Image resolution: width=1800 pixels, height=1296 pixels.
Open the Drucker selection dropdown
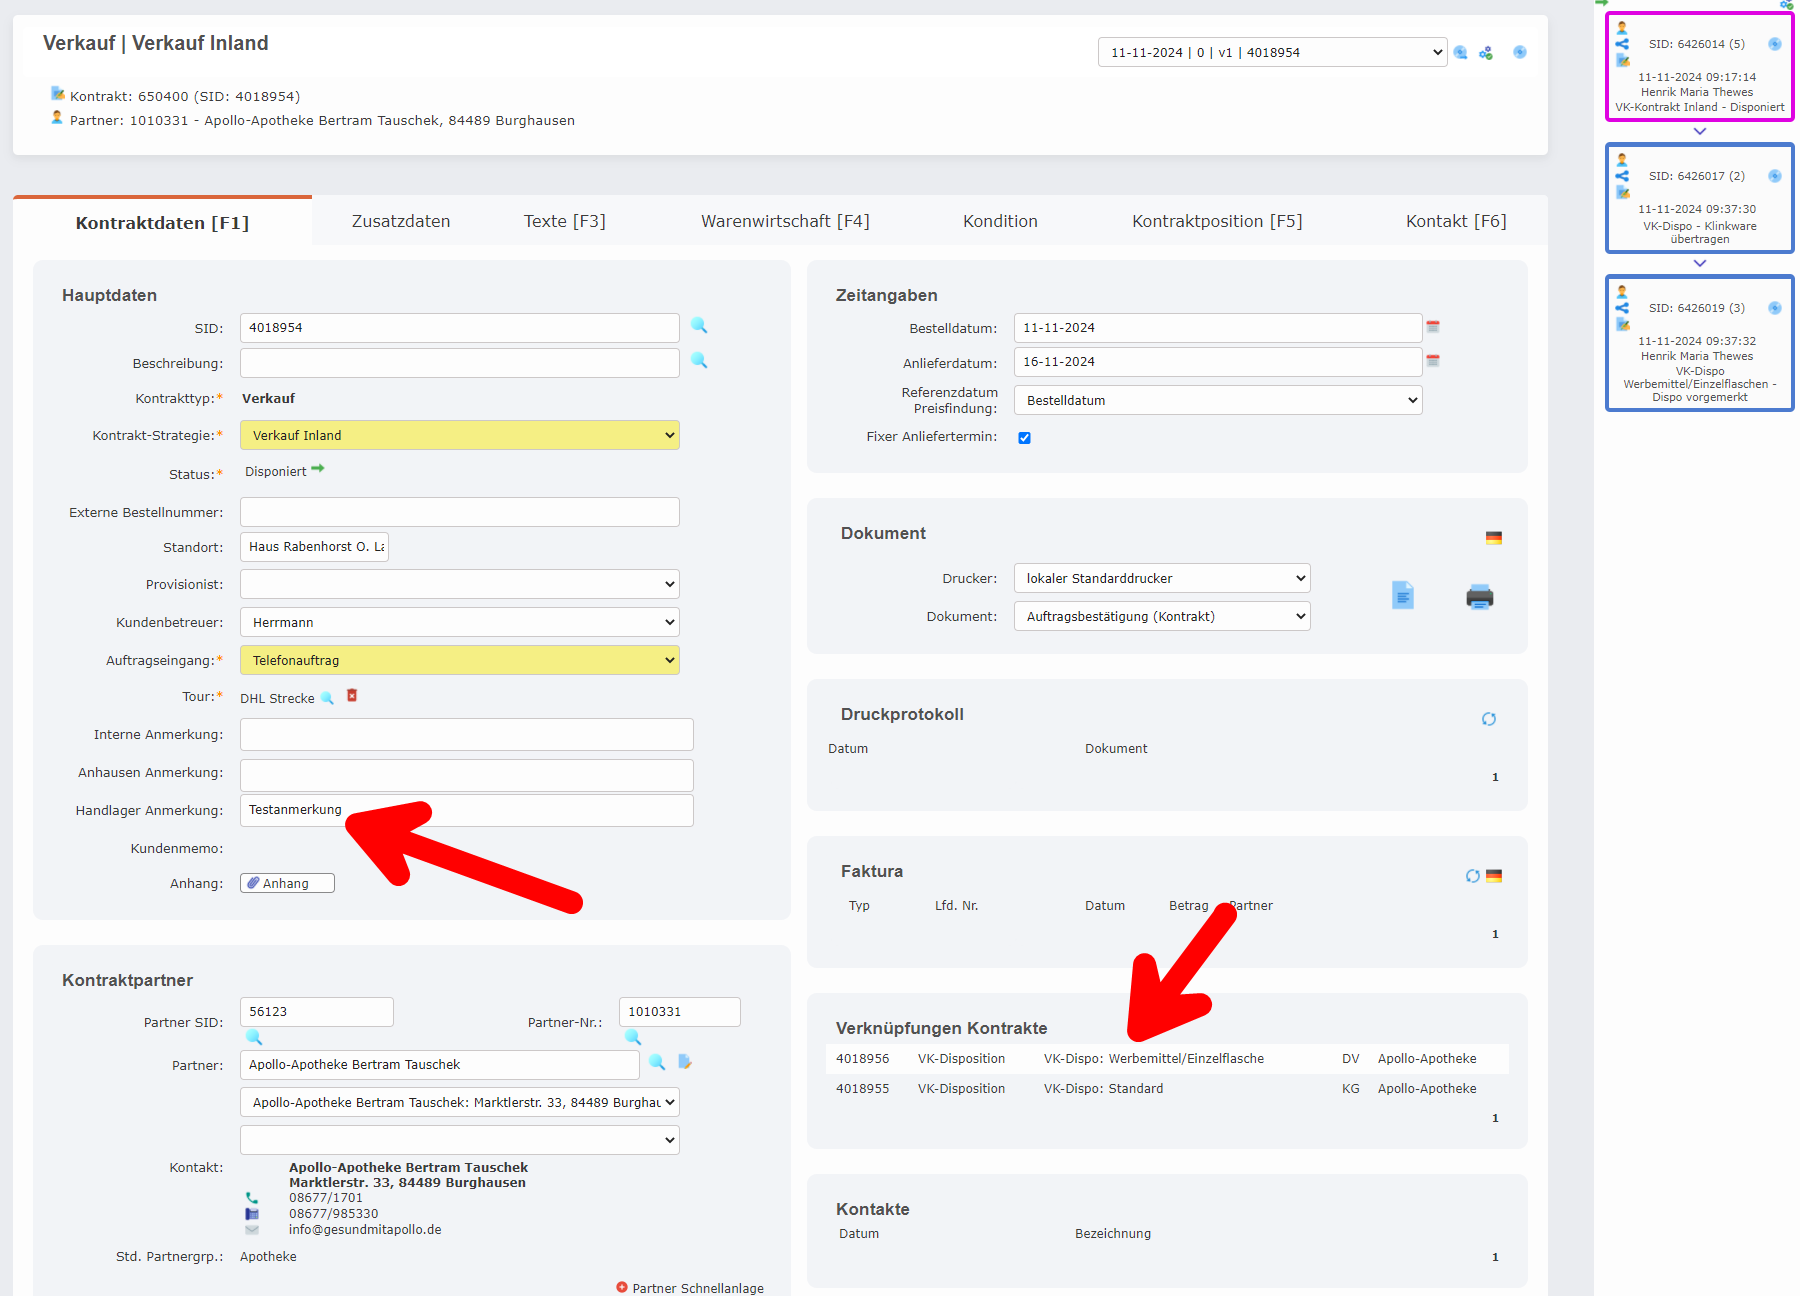point(1161,578)
